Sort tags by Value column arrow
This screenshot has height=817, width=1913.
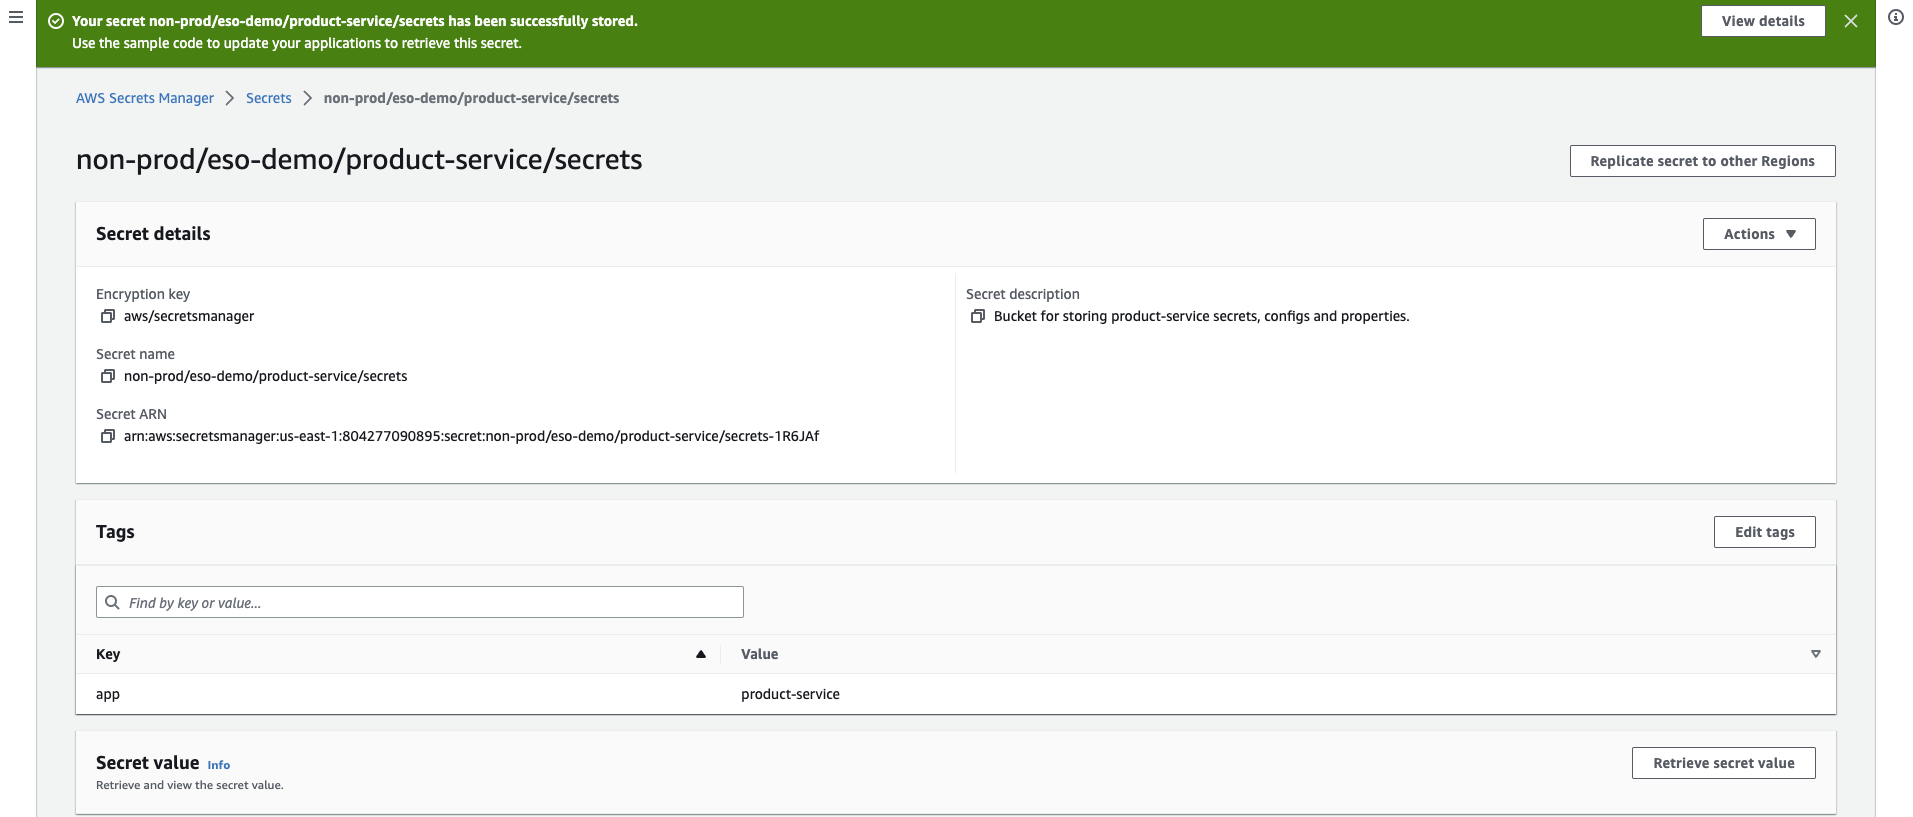click(1815, 654)
